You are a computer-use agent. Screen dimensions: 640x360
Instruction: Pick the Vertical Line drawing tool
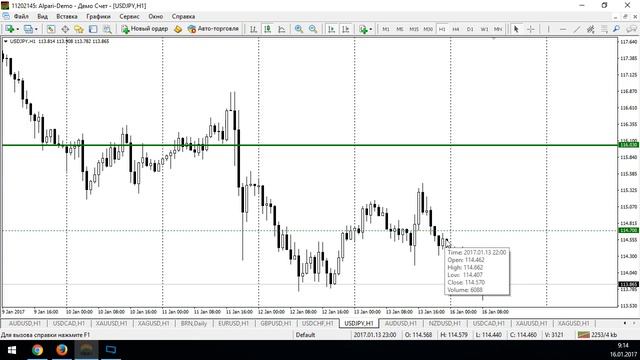click(548, 29)
